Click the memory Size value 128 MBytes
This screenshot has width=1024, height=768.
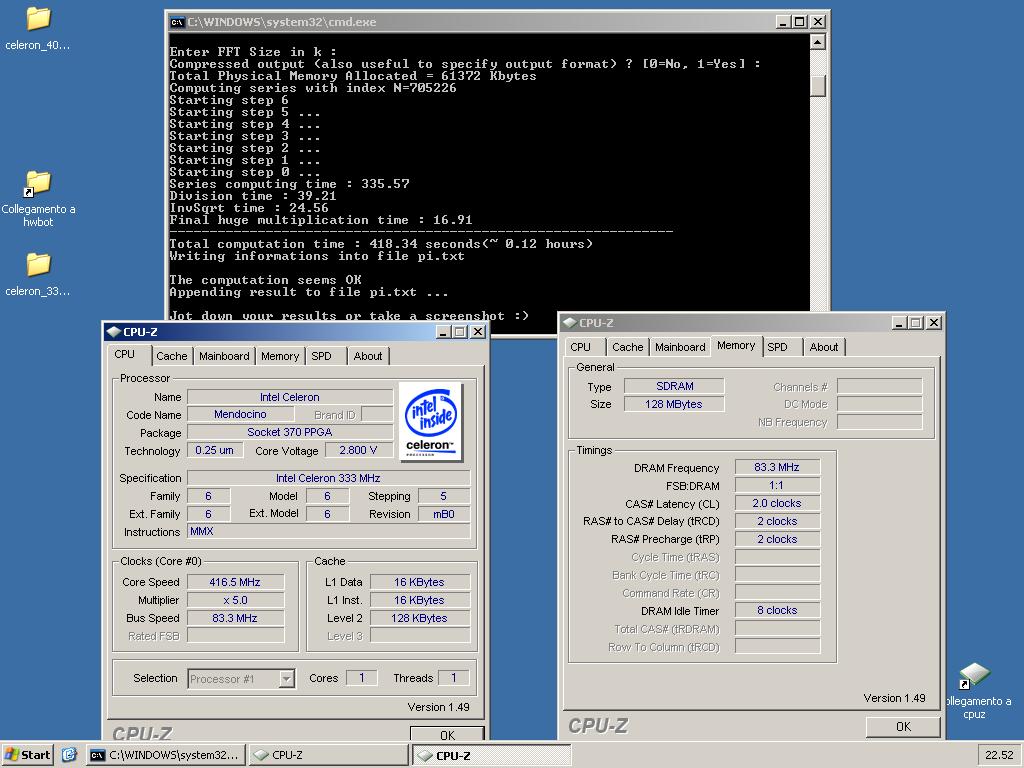point(674,404)
